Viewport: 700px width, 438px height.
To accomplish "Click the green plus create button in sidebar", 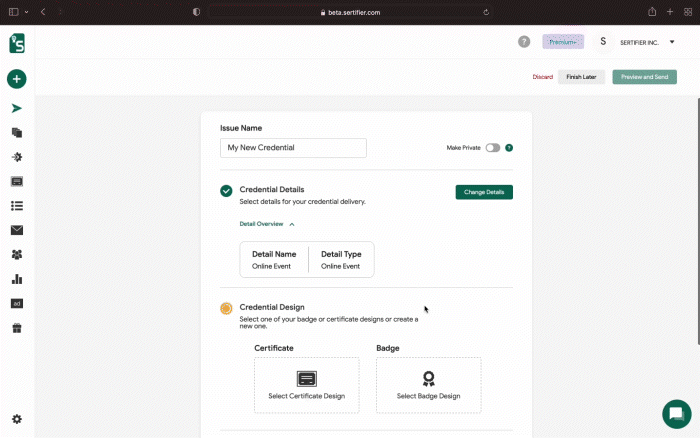I will click(17, 79).
